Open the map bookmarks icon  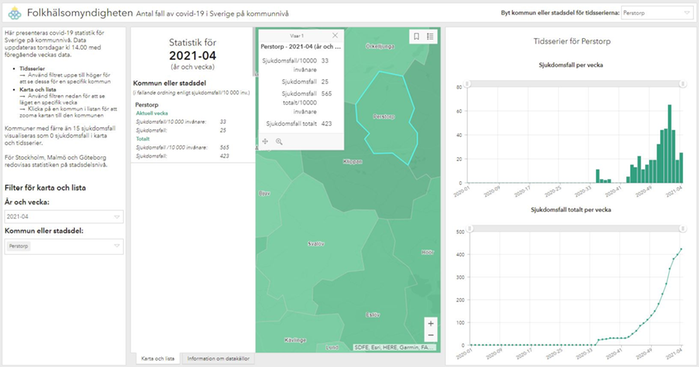416,37
